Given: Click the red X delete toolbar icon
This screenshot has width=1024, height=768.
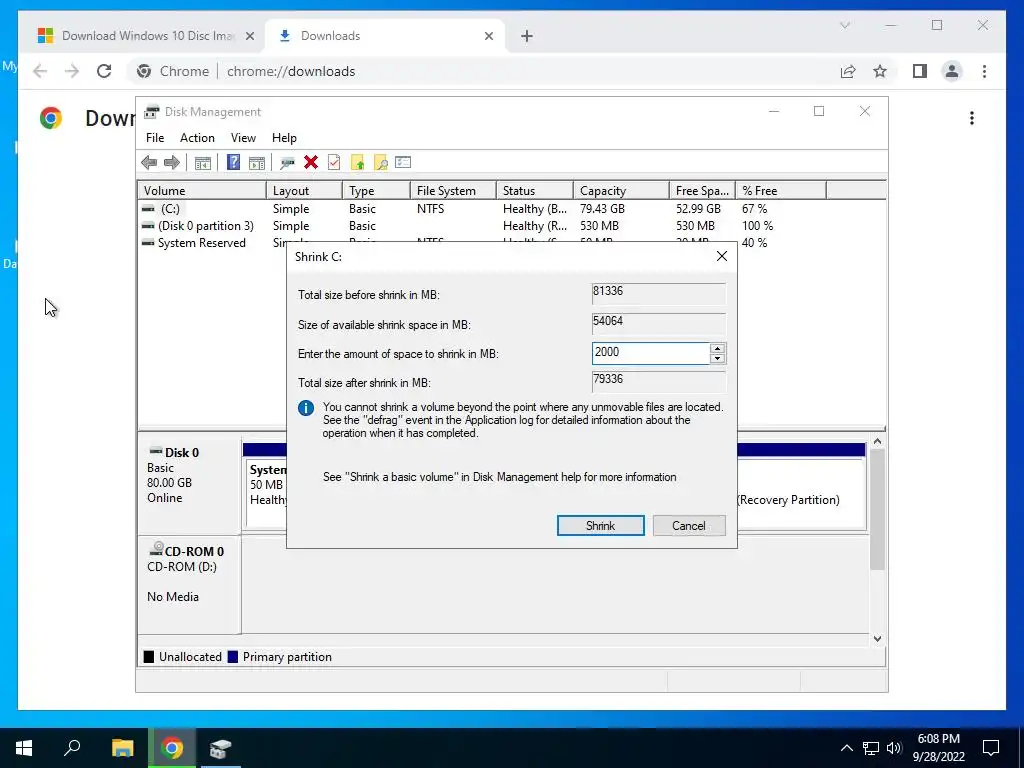Looking at the screenshot, I should 311,163.
